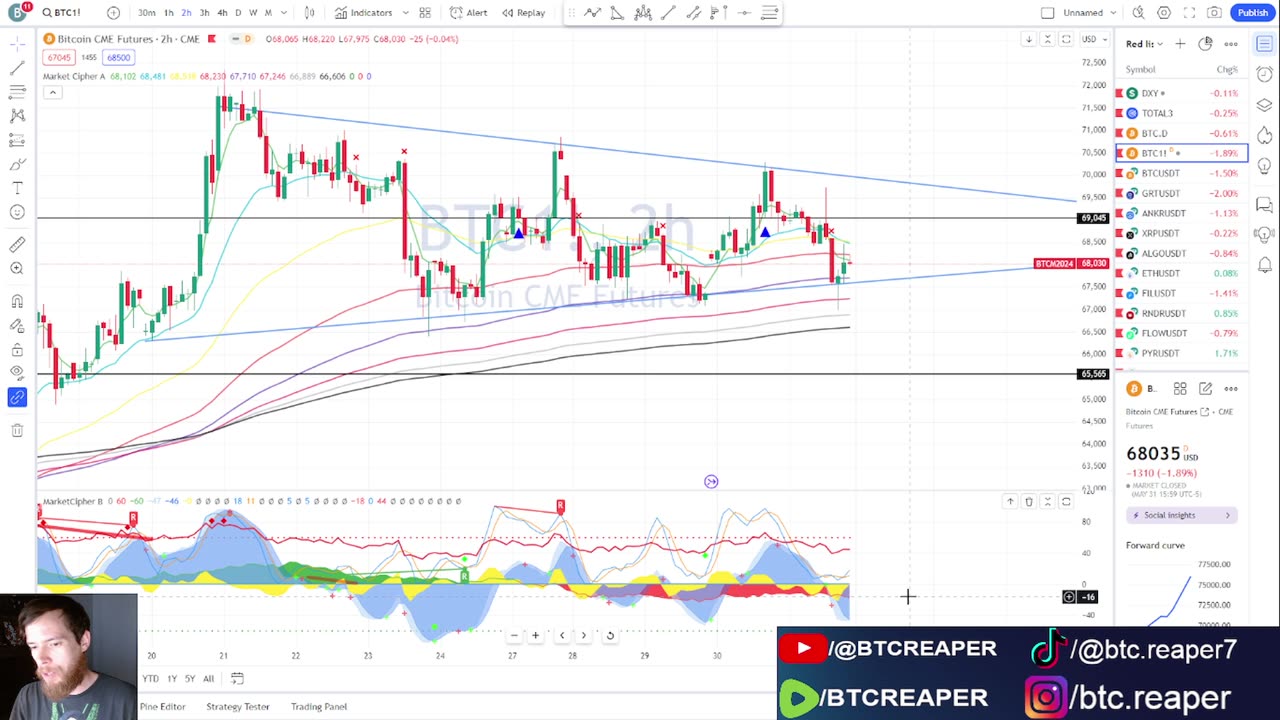
Task: Select the 3h timeframe
Action: [204, 13]
